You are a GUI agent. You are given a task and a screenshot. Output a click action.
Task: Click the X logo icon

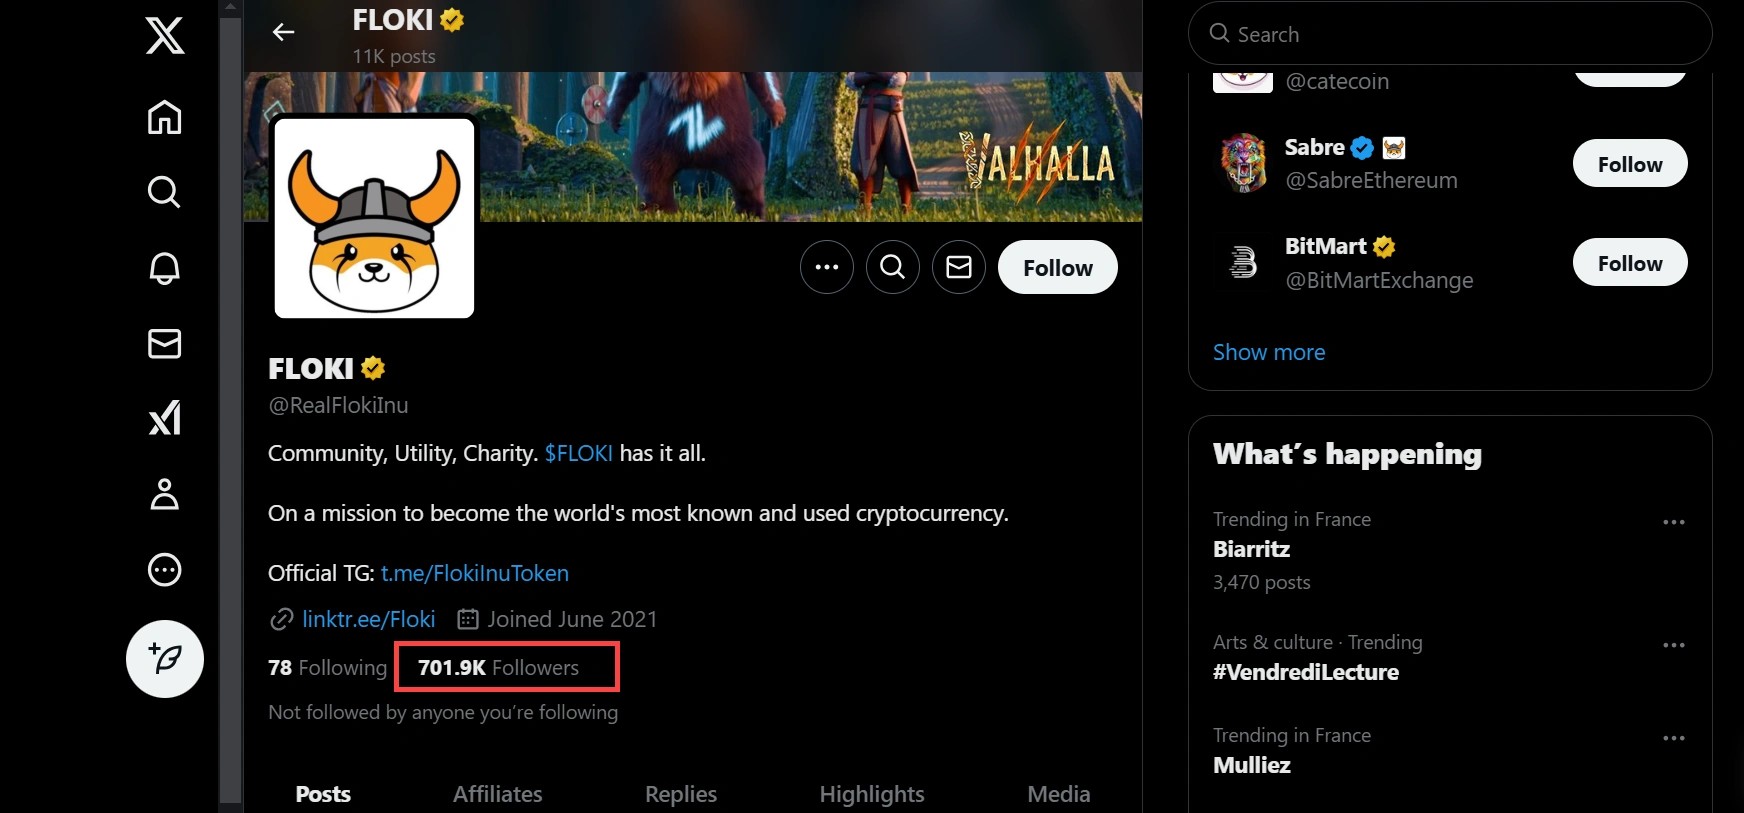click(x=165, y=36)
